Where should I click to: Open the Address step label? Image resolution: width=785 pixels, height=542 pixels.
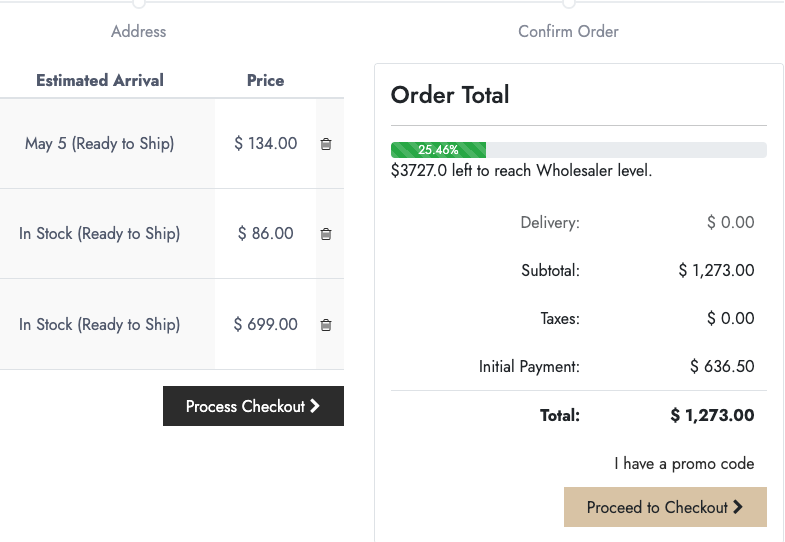(x=139, y=32)
